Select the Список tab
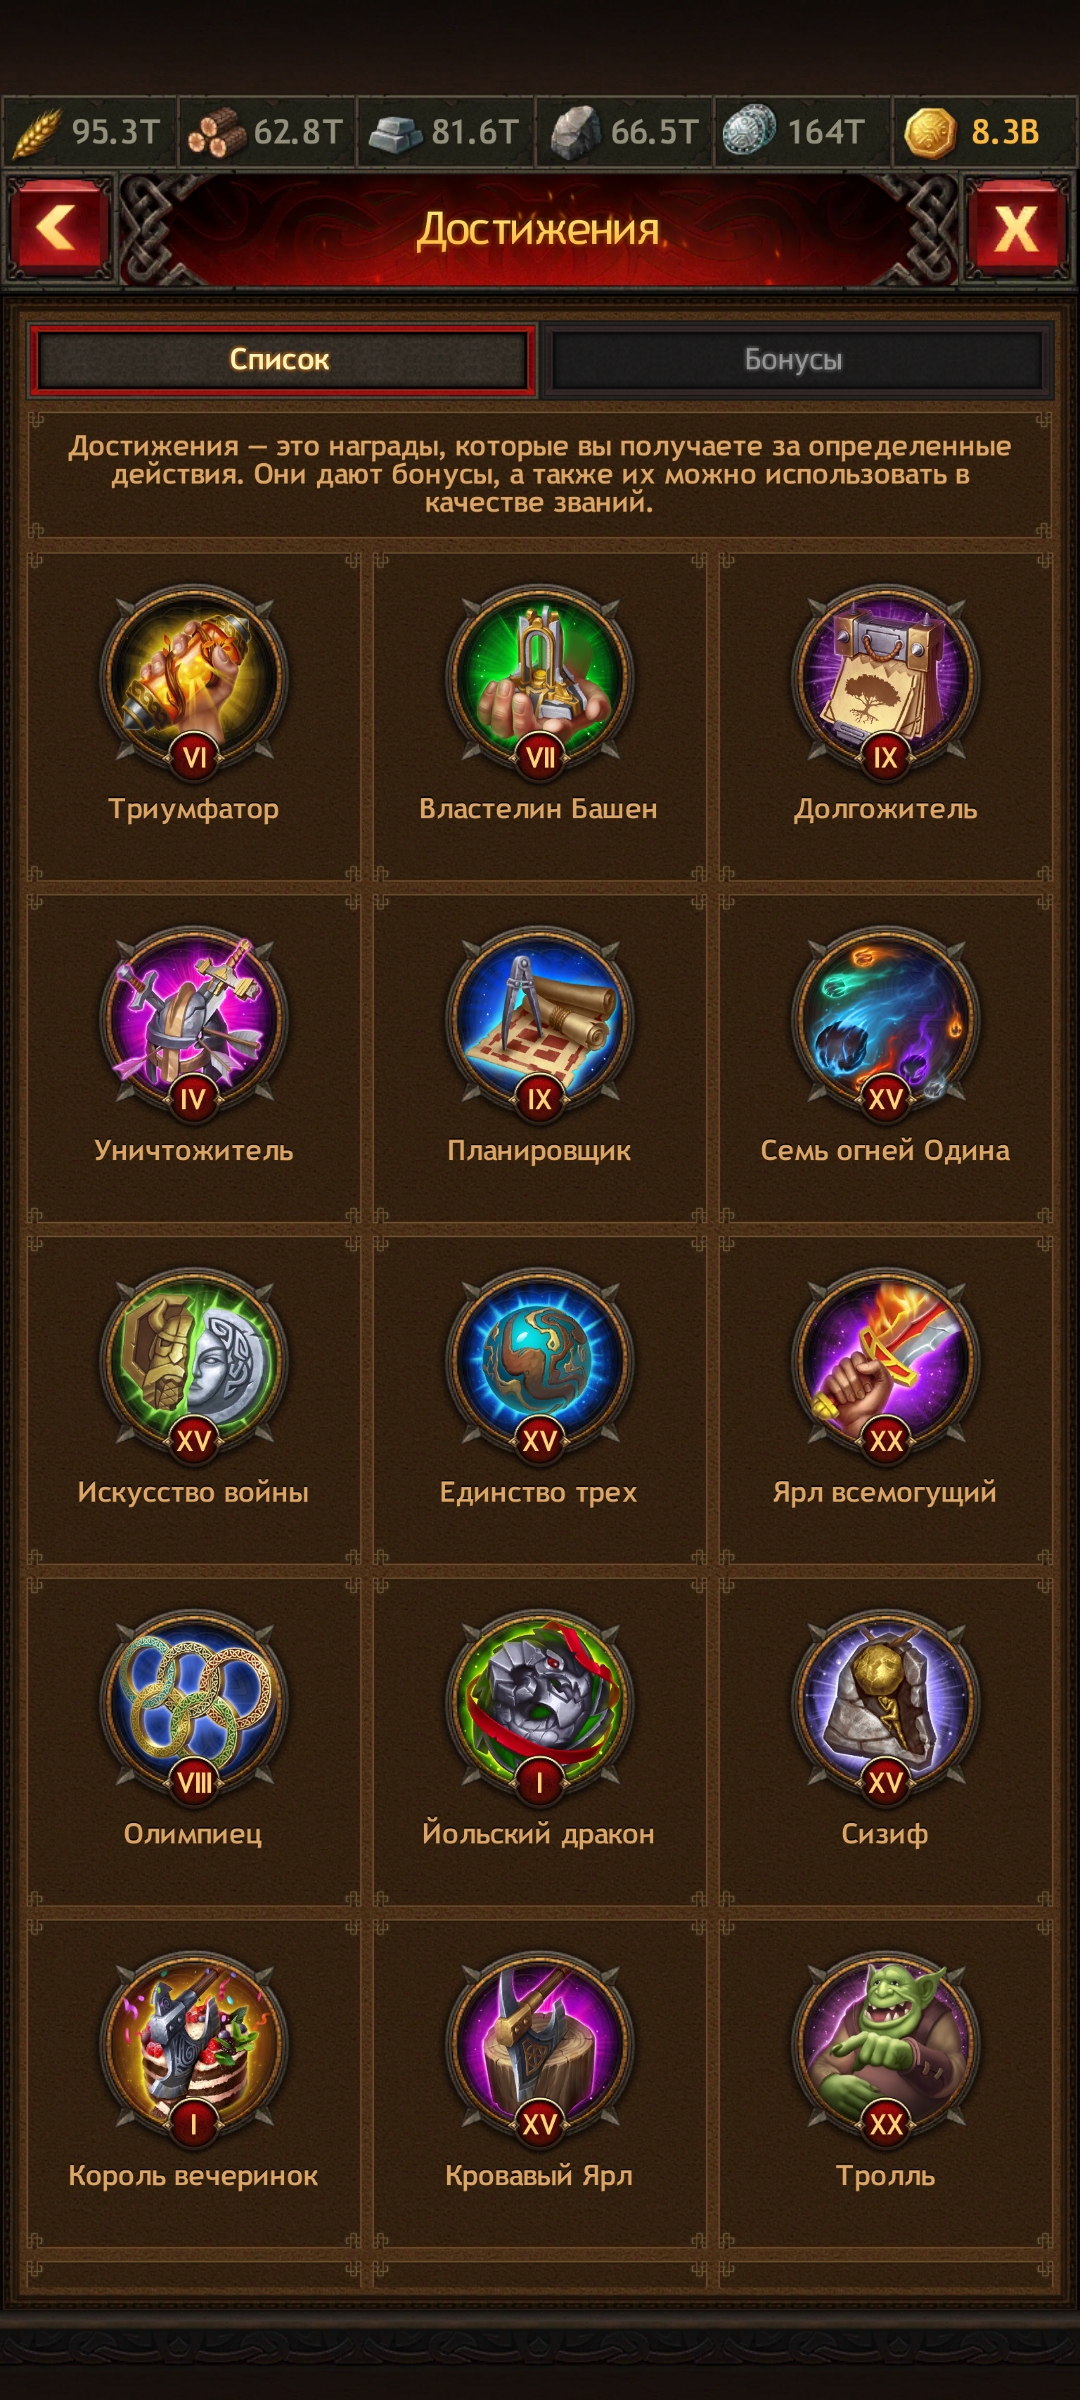The image size is (1080, 2400). tap(281, 360)
